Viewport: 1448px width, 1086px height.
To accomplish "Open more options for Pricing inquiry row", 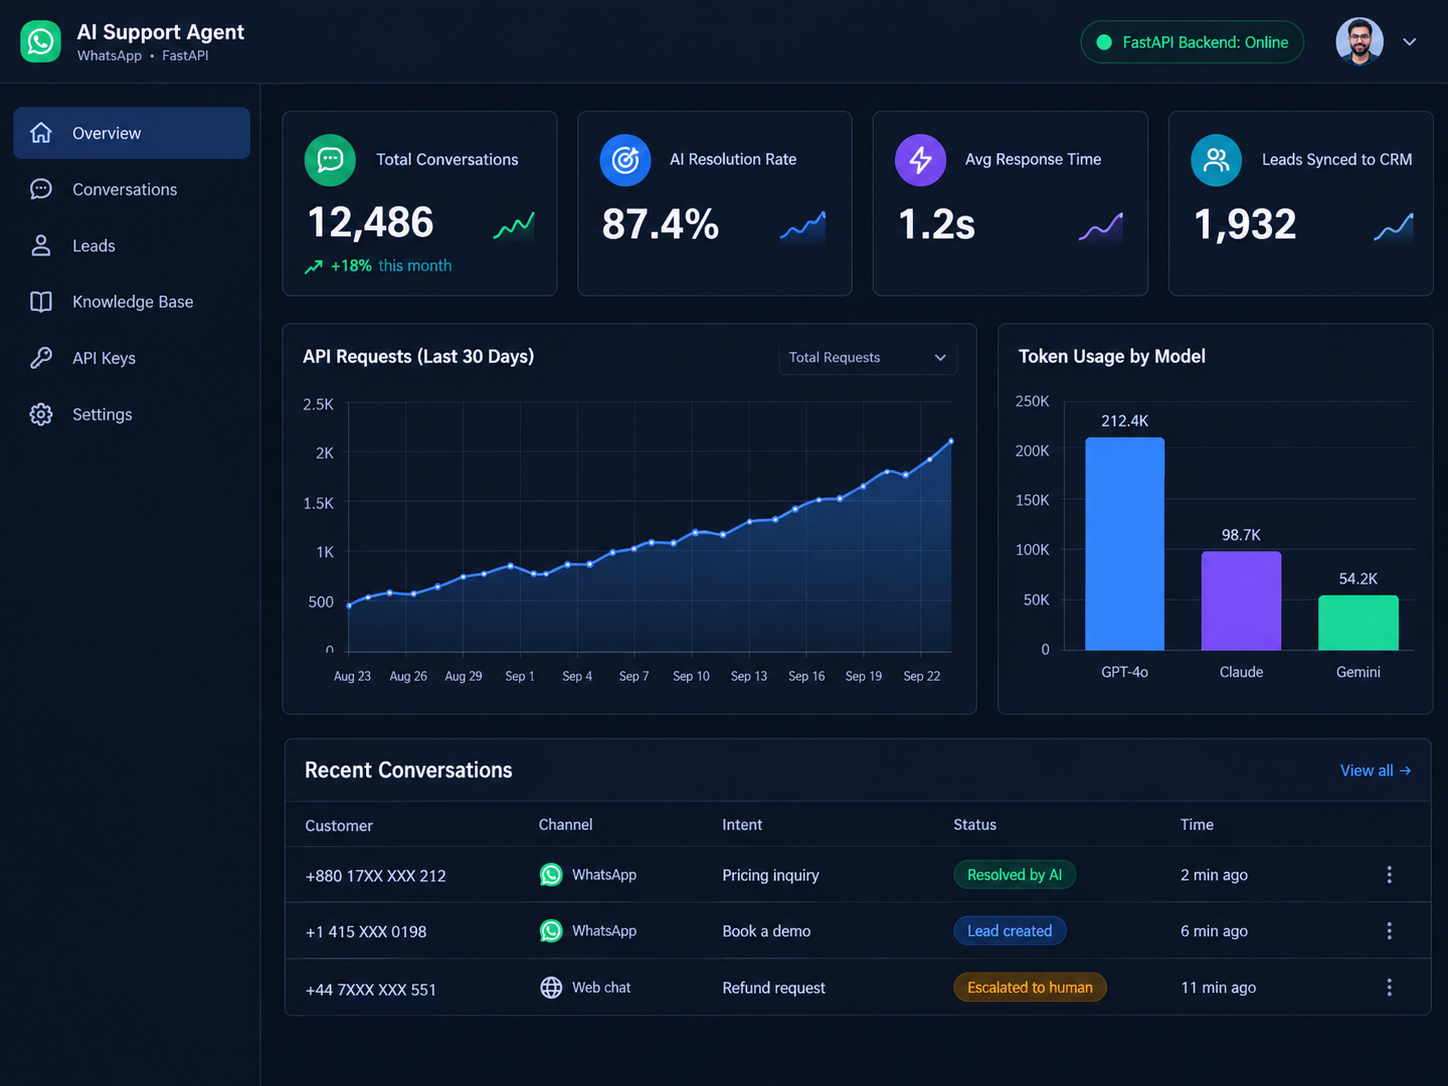I will [x=1389, y=875].
